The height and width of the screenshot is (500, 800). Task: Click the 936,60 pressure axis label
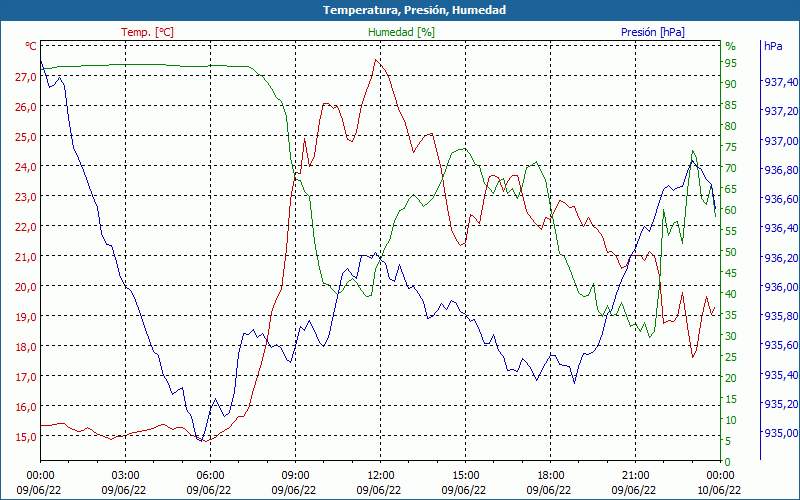pos(780,199)
